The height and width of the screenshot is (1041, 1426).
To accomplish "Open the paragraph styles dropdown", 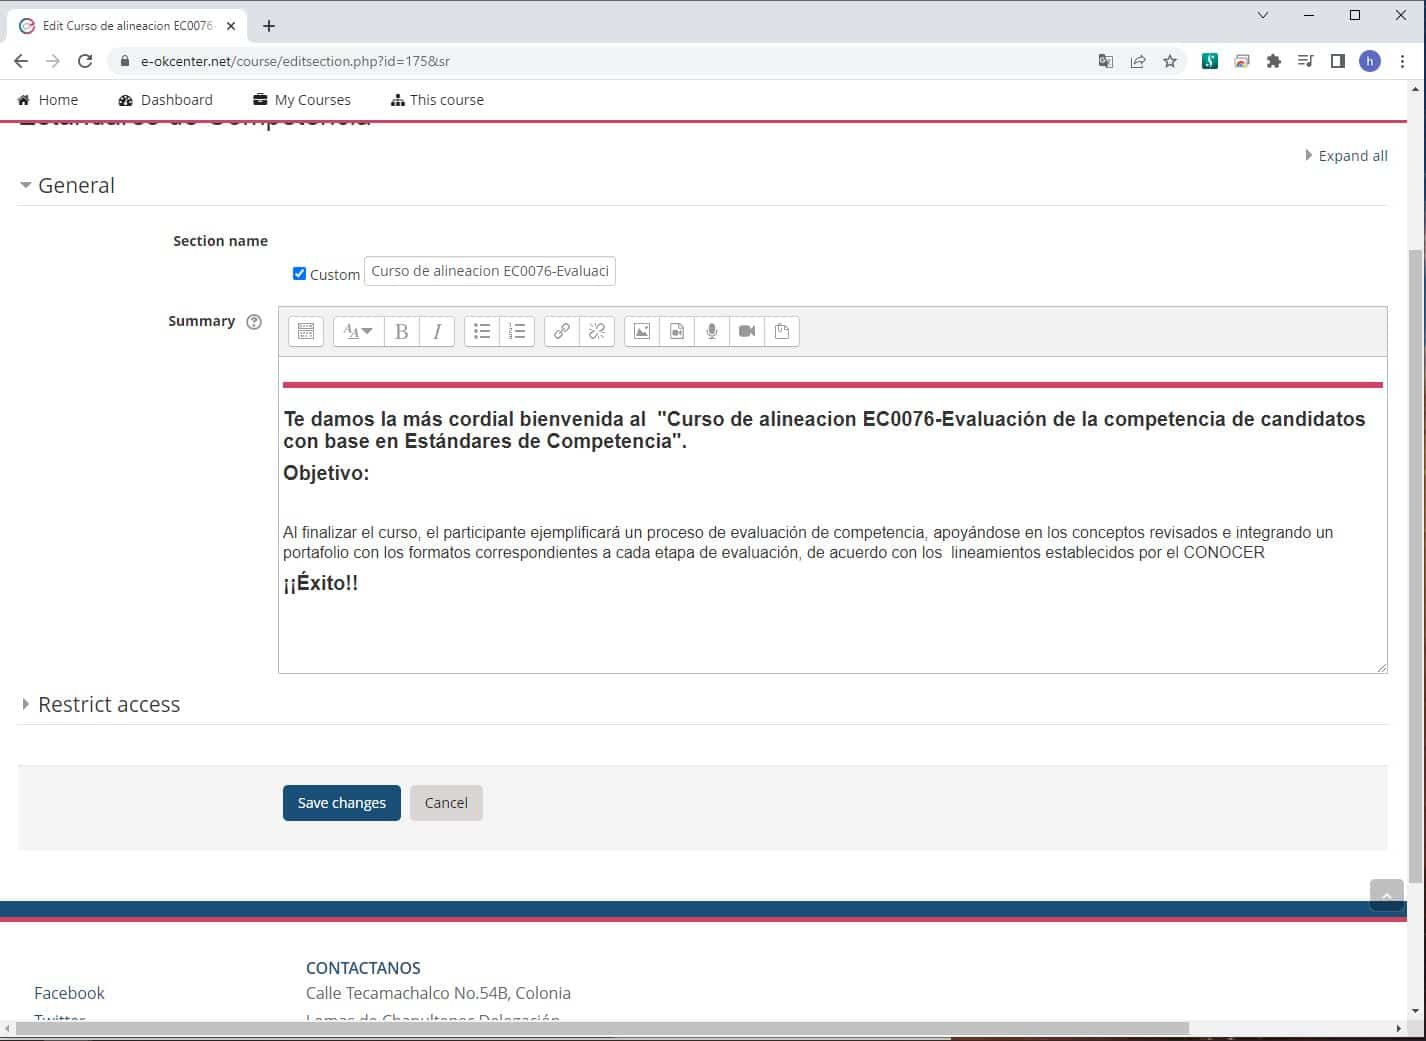I will [357, 331].
